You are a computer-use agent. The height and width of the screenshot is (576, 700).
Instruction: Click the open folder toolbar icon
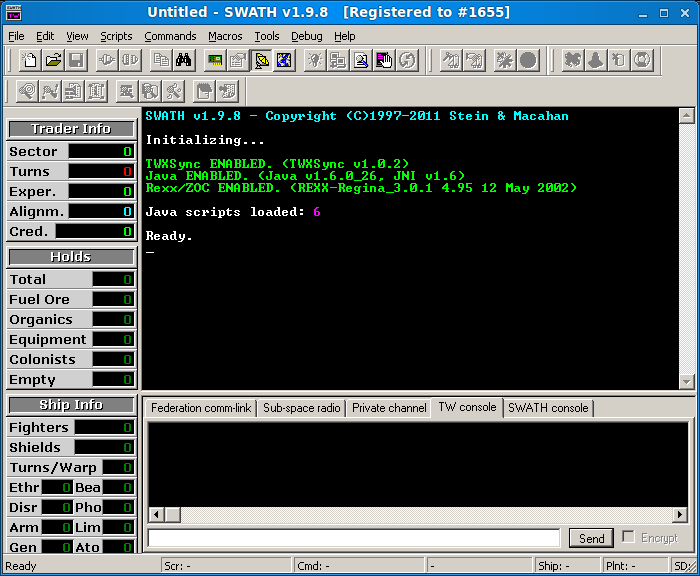(53, 61)
